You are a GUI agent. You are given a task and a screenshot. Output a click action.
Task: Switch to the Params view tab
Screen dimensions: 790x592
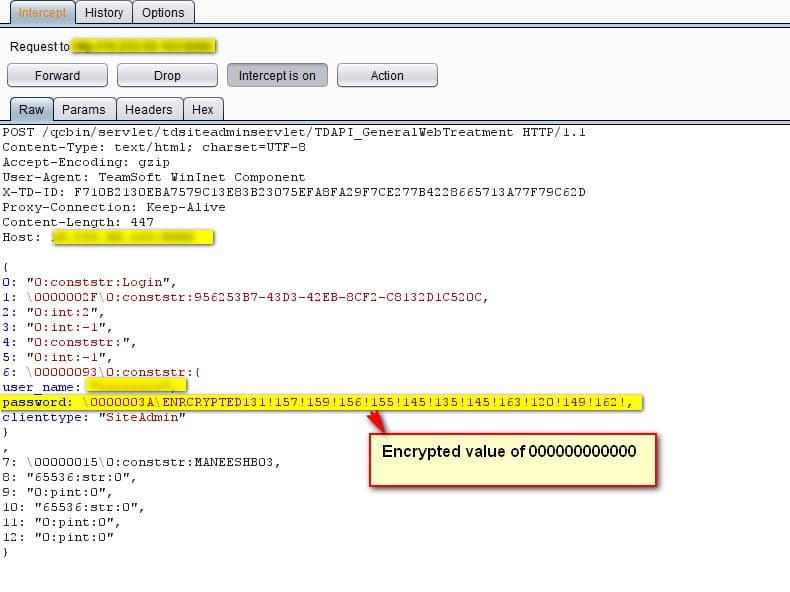click(x=83, y=110)
